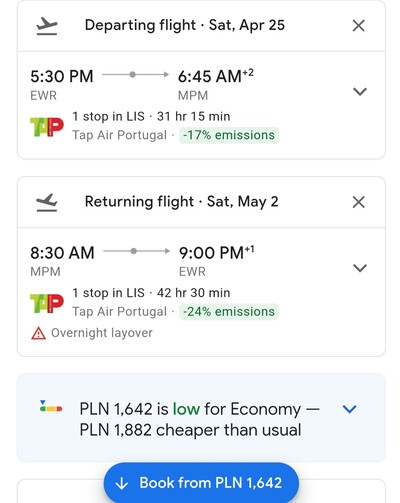Click the overnight layover warning triangle icon

click(38, 333)
